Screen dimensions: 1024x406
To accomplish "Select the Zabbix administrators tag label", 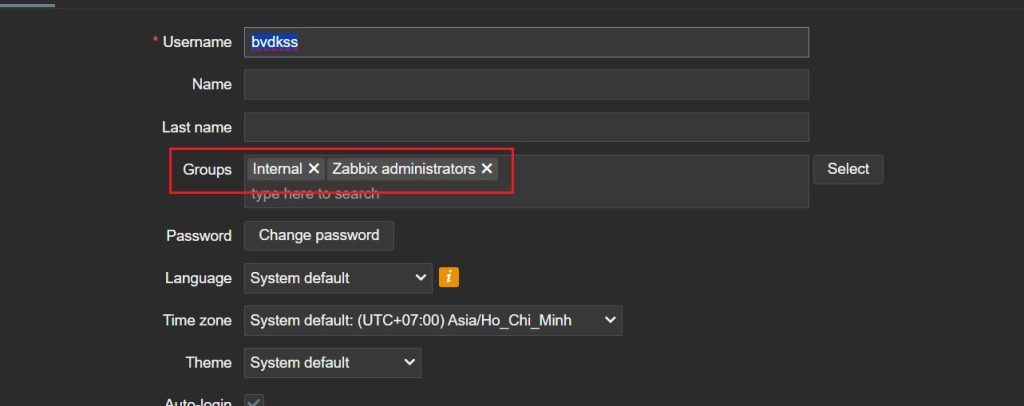I will (x=403, y=169).
